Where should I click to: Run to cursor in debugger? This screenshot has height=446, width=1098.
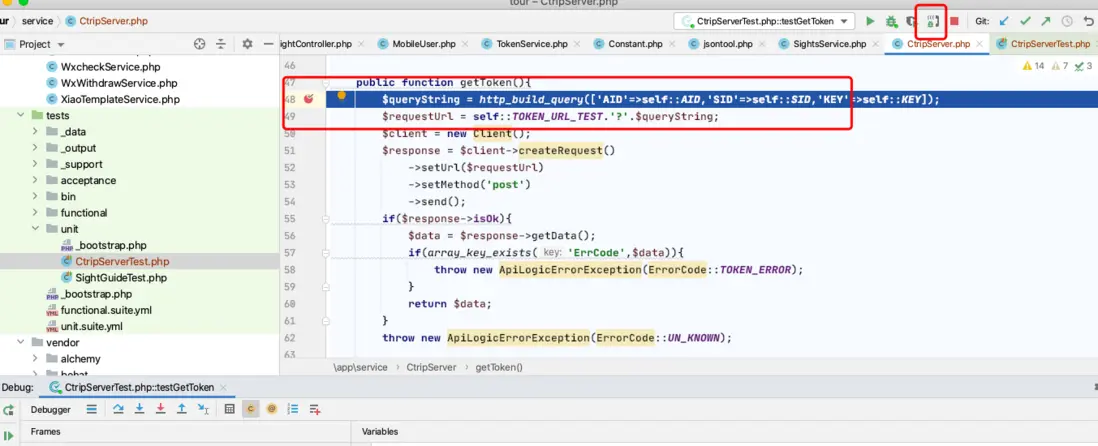[202, 410]
